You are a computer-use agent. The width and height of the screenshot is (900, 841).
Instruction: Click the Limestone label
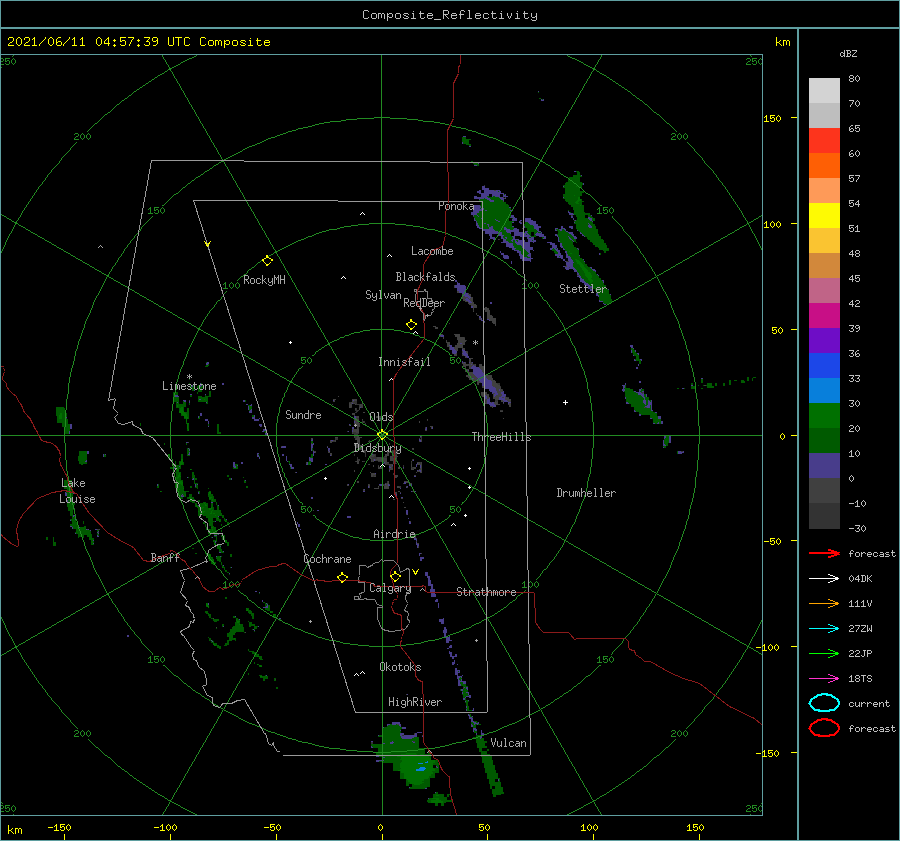[x=189, y=386]
